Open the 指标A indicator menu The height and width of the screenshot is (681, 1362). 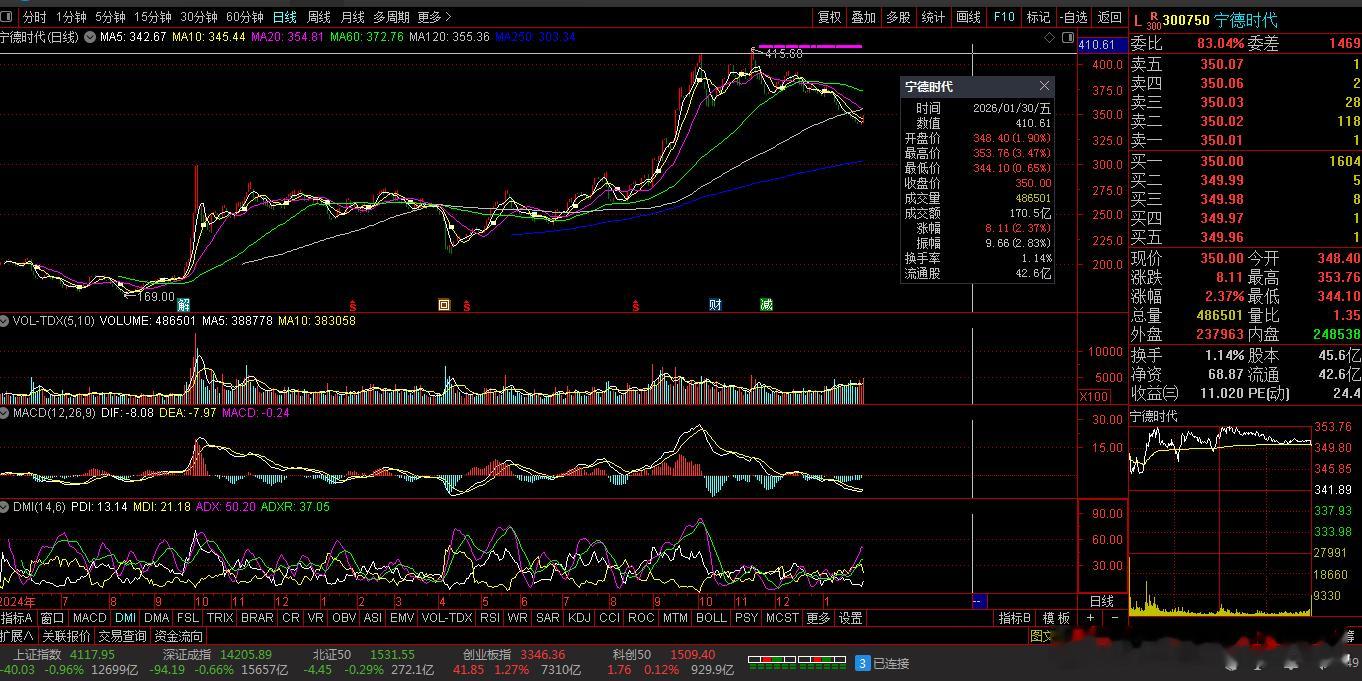(17, 618)
